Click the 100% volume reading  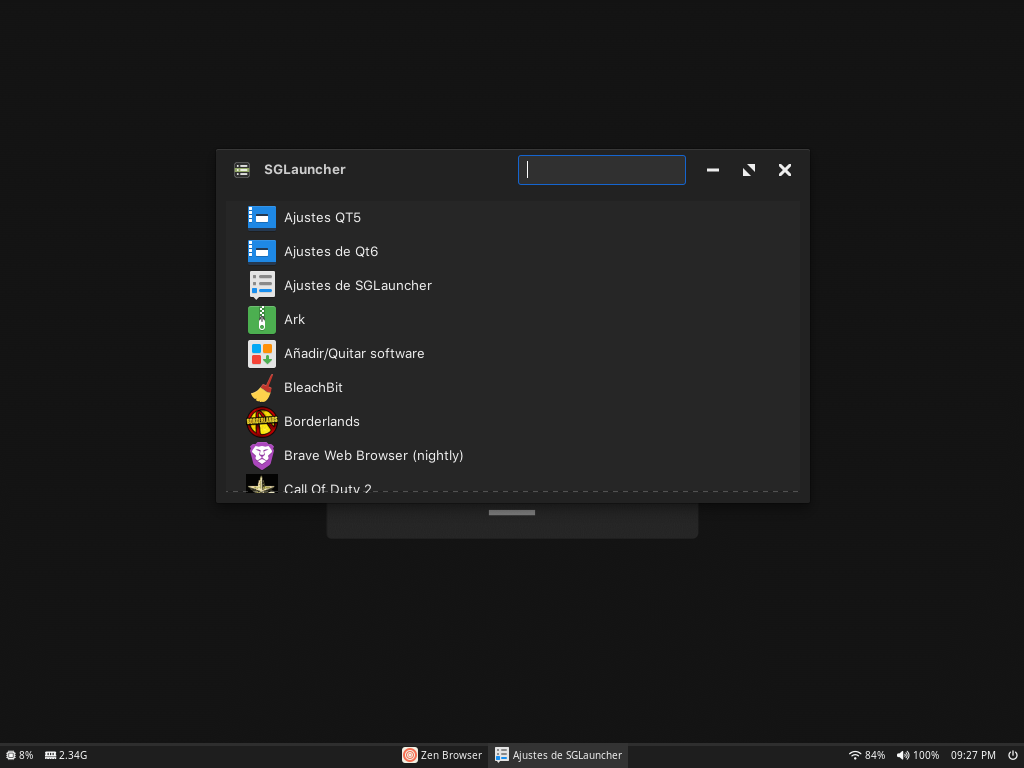tap(926, 755)
